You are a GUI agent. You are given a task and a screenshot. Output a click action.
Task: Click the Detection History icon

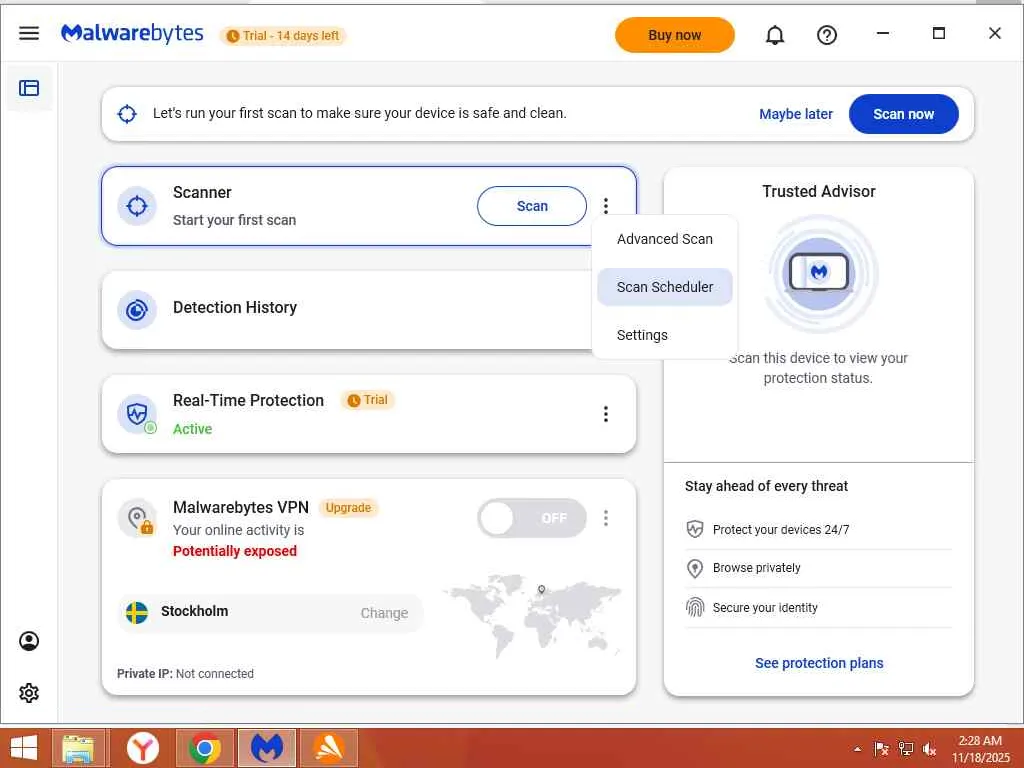[x=137, y=310]
